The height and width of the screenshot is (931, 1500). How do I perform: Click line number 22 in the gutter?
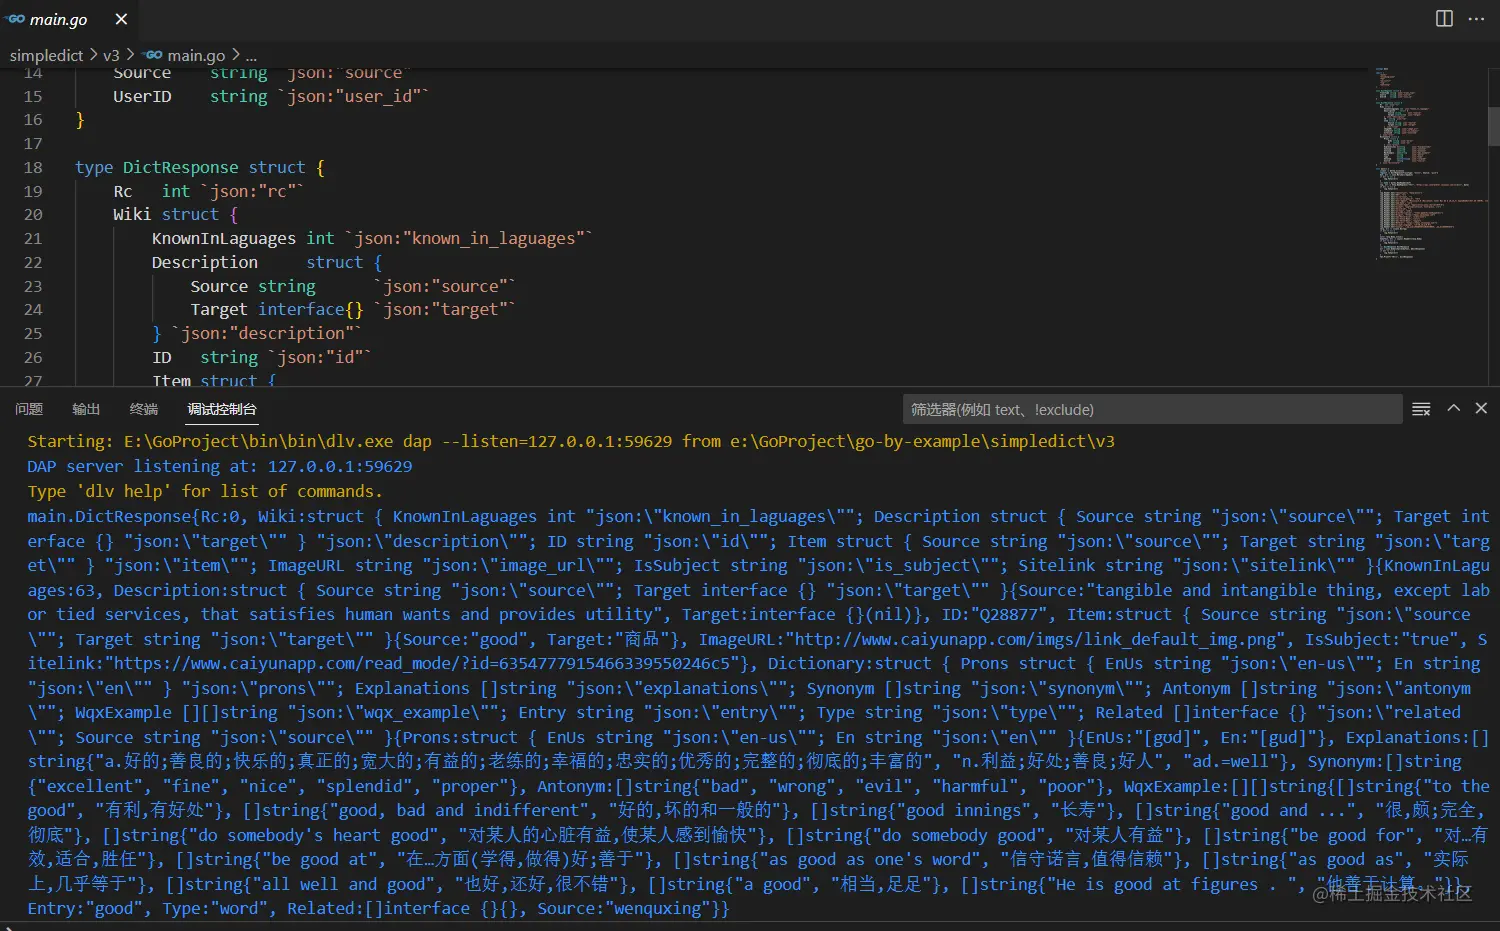pyautogui.click(x=33, y=262)
